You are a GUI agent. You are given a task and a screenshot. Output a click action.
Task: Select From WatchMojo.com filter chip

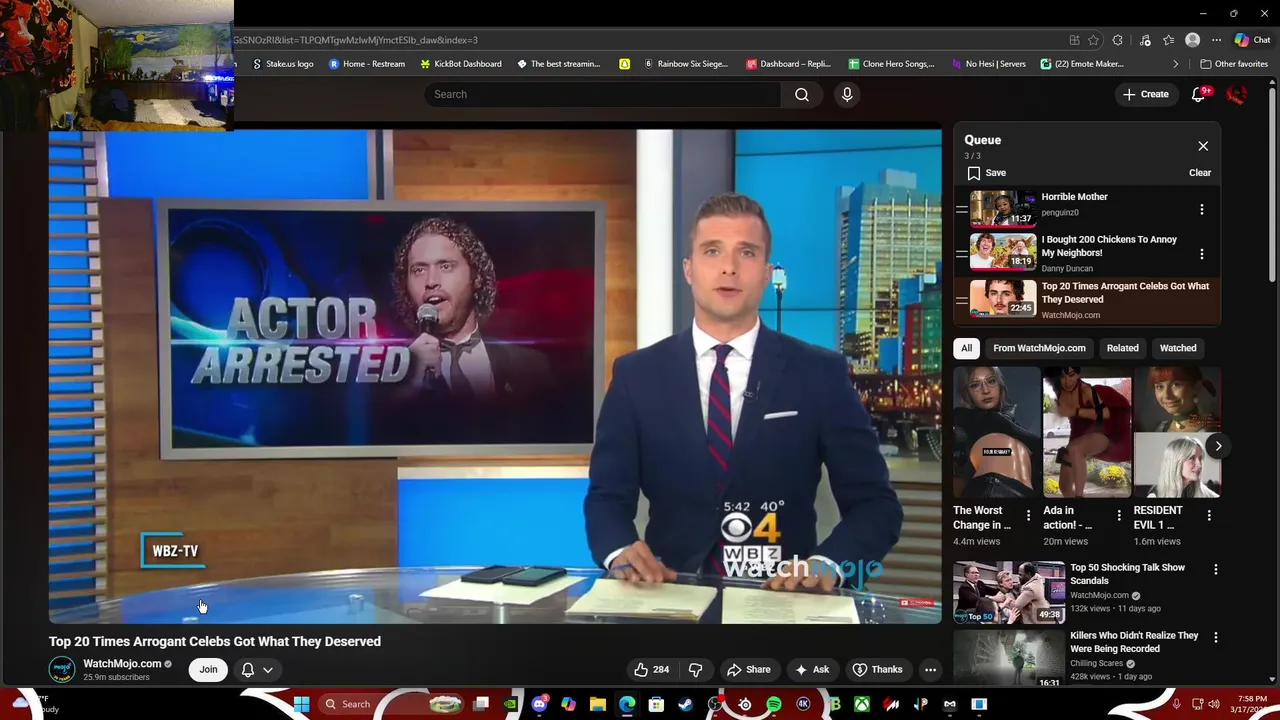(x=1039, y=348)
